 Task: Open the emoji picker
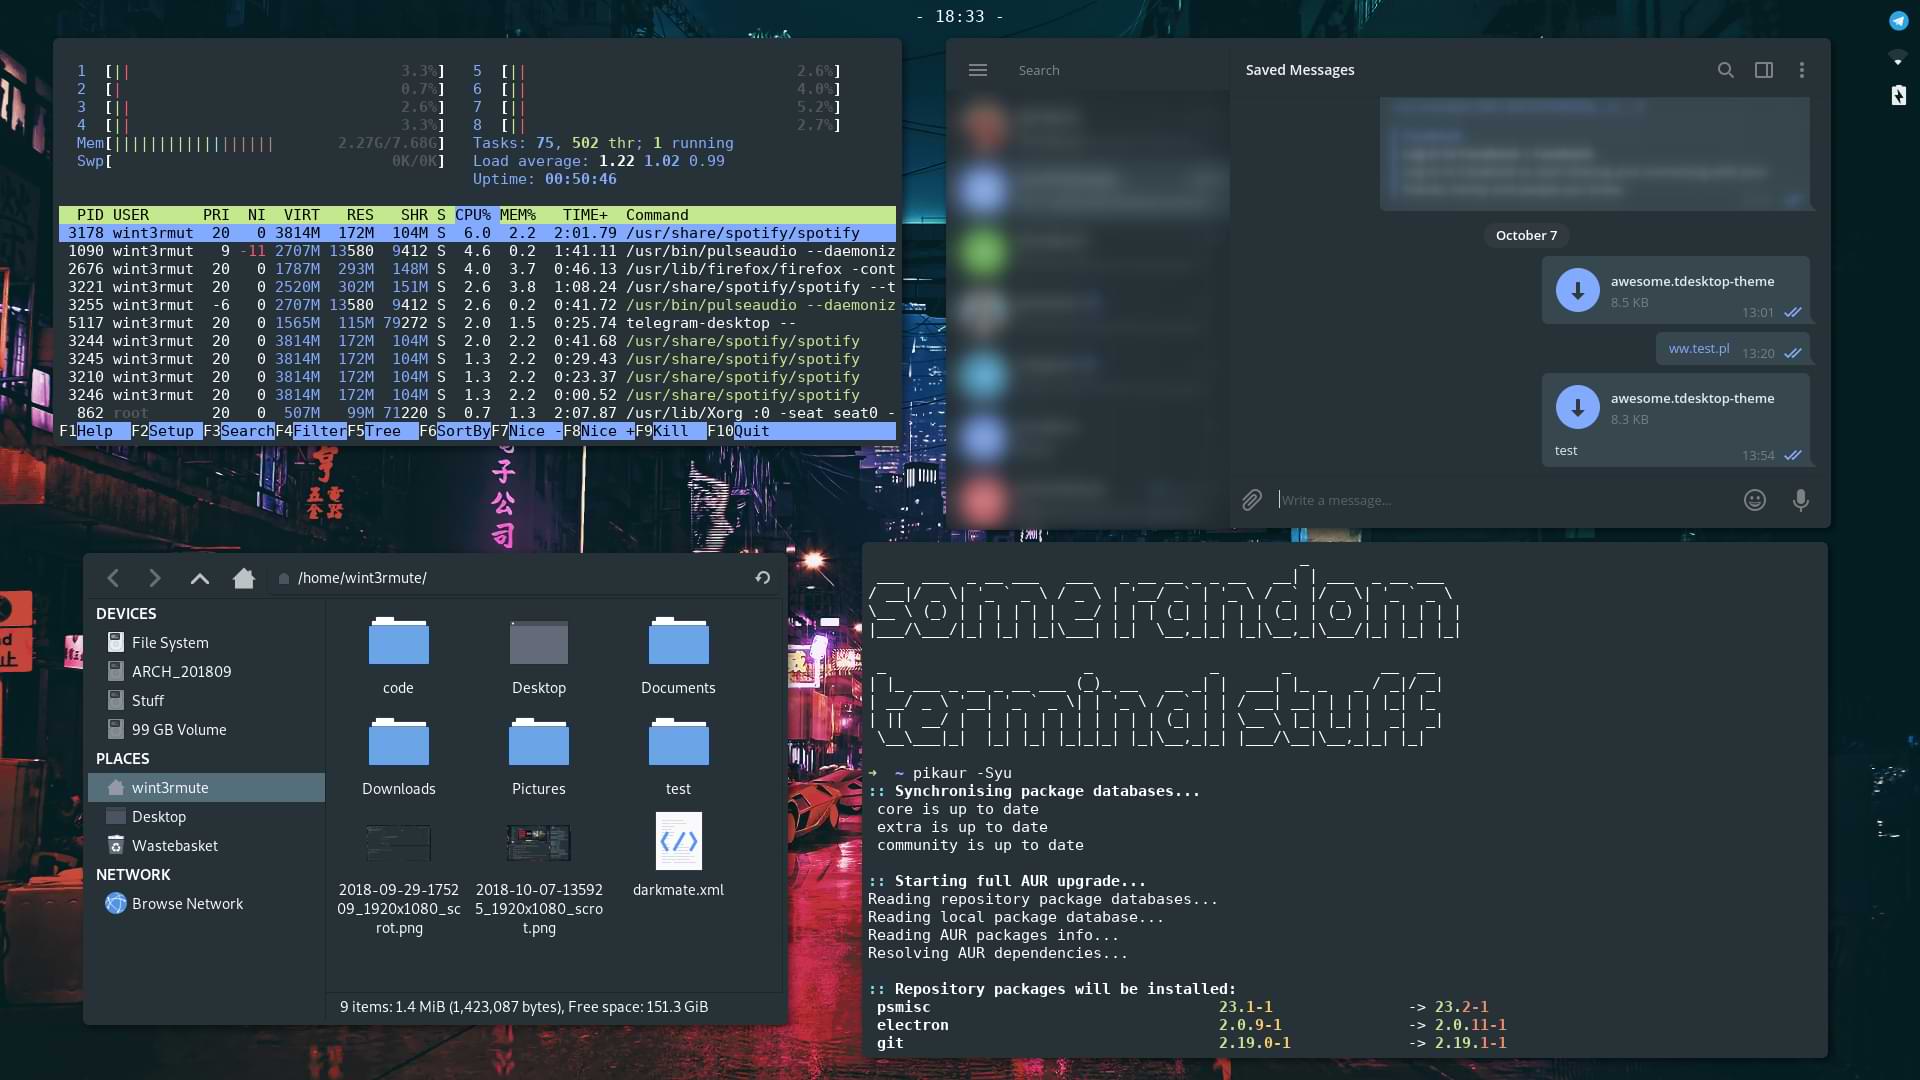(x=1754, y=500)
